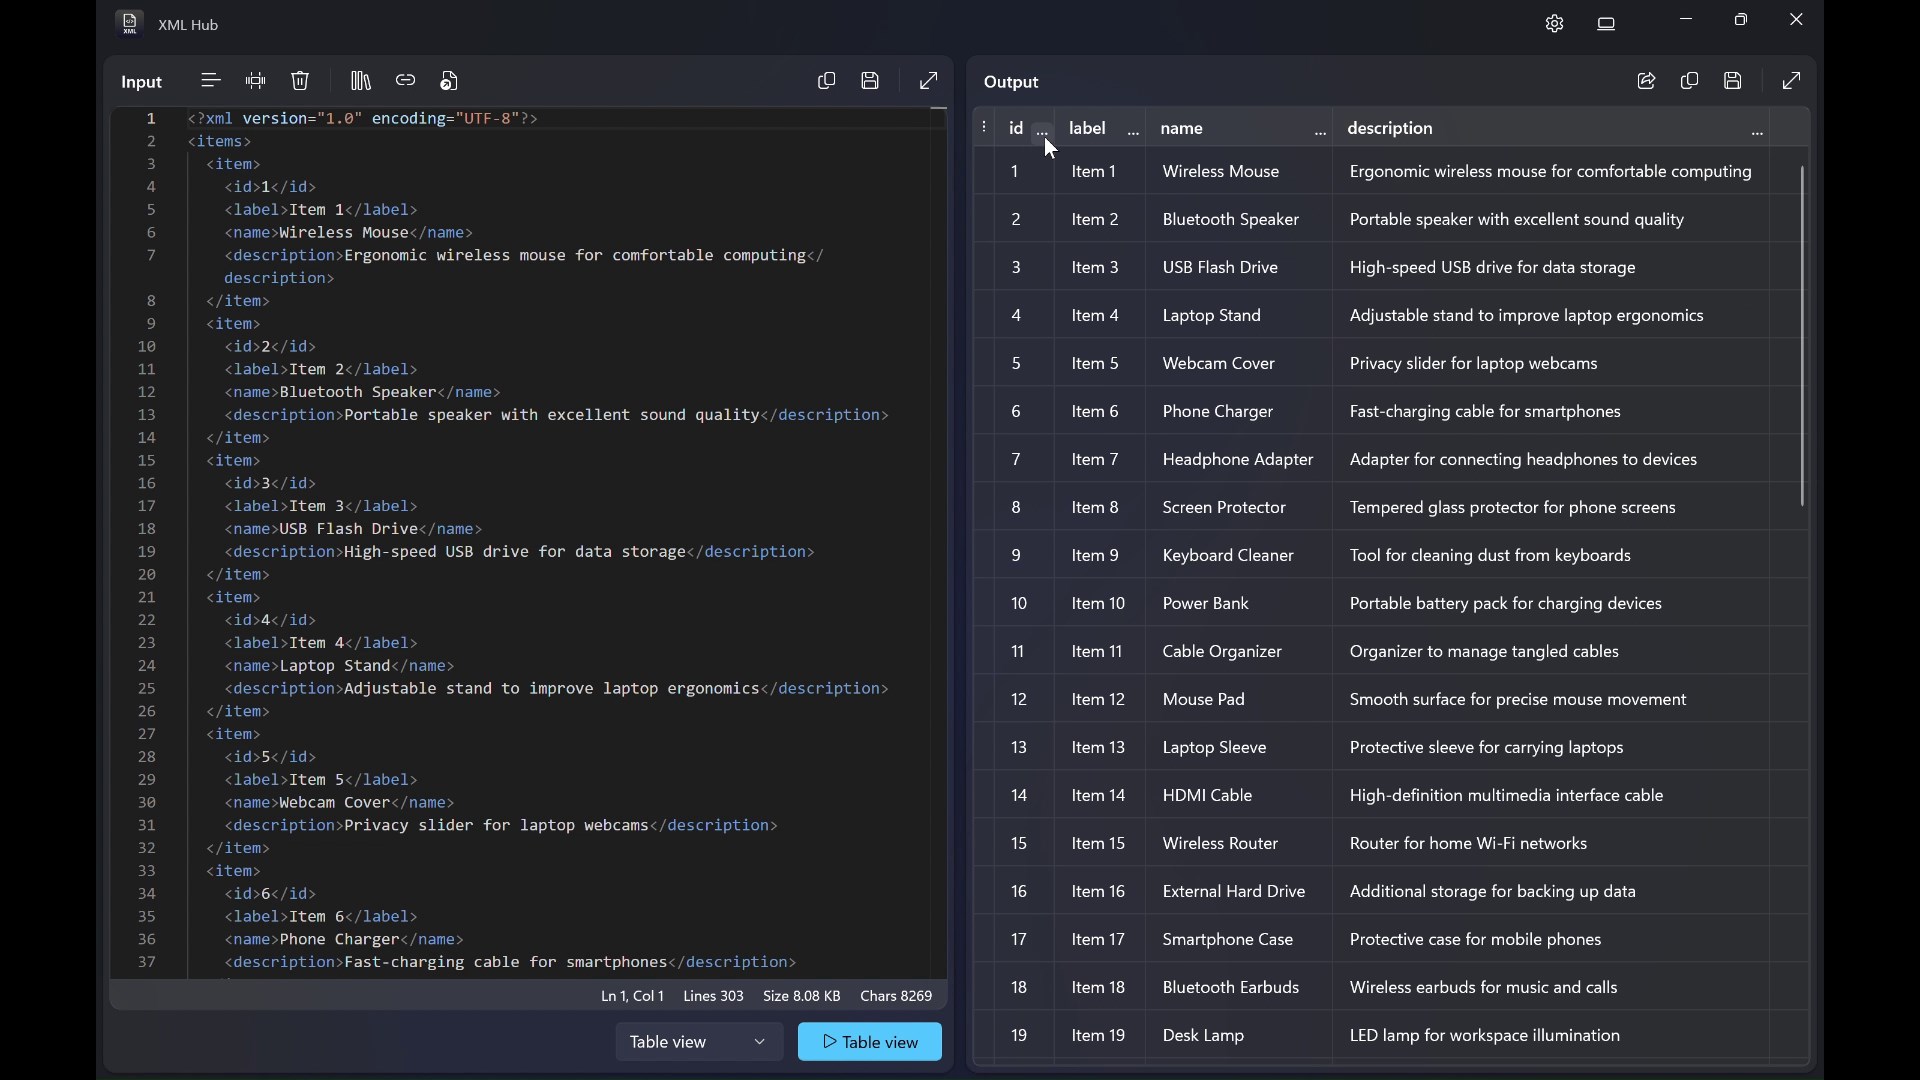Open the id column options menu
The width and height of the screenshot is (1920, 1080).
click(x=1043, y=132)
